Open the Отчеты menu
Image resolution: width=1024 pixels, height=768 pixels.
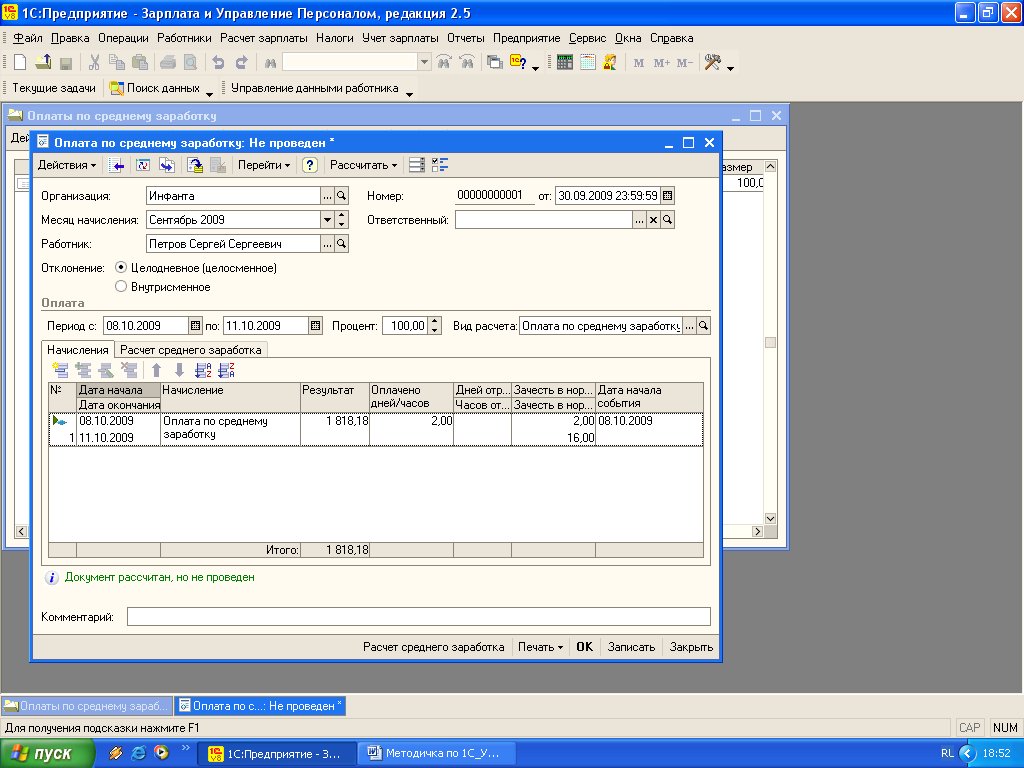pos(466,38)
